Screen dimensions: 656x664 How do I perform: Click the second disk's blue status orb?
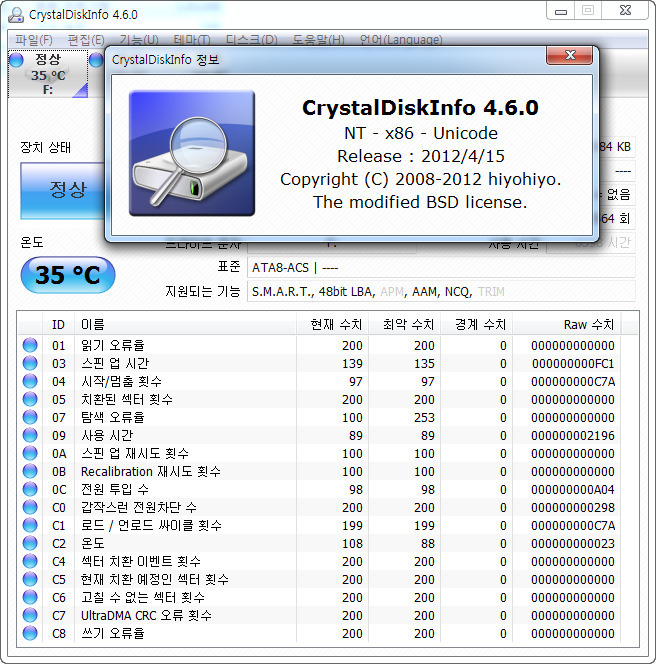pos(96,60)
